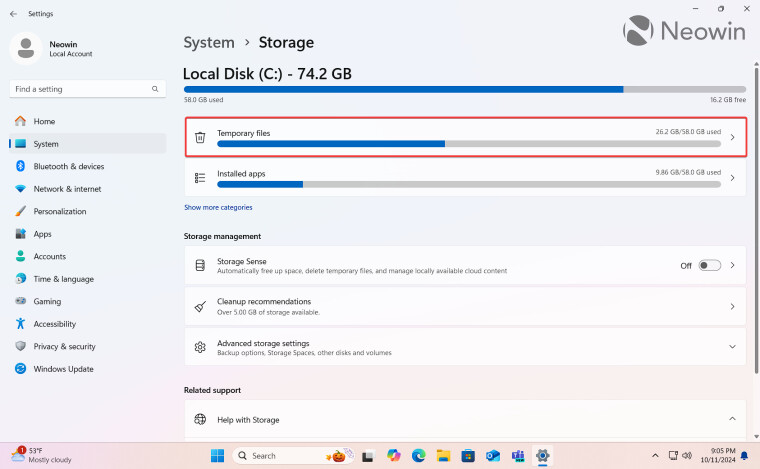Click the Settings gear in the taskbar
The width and height of the screenshot is (760, 469).
pos(543,456)
